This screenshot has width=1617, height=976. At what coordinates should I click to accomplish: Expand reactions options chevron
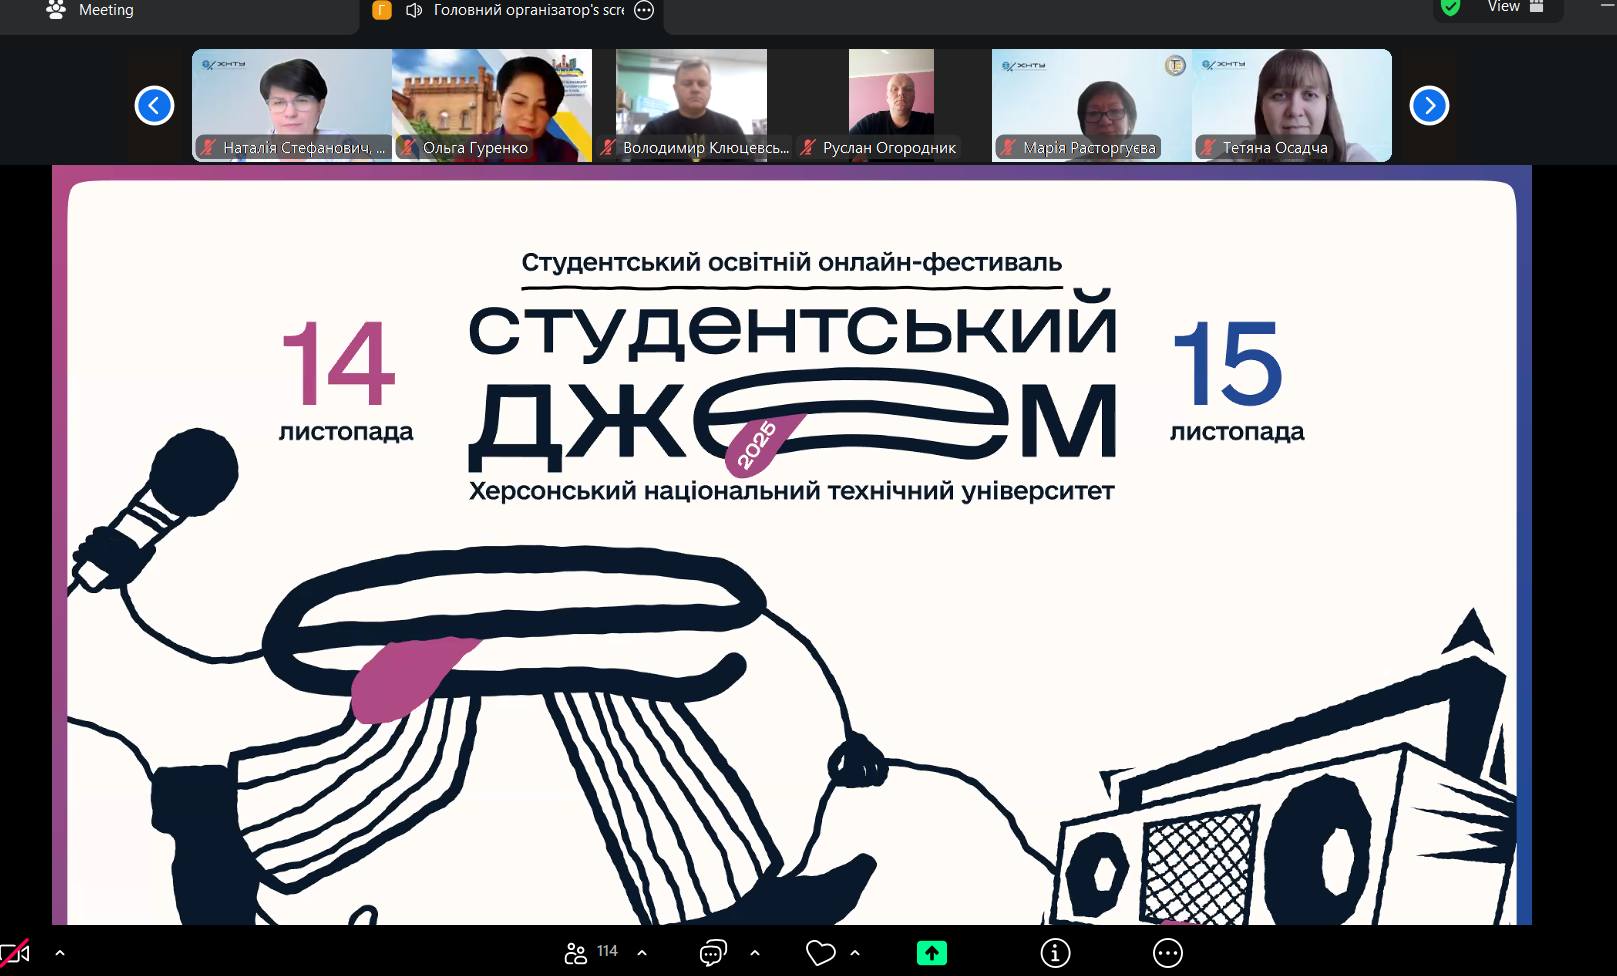coord(855,953)
